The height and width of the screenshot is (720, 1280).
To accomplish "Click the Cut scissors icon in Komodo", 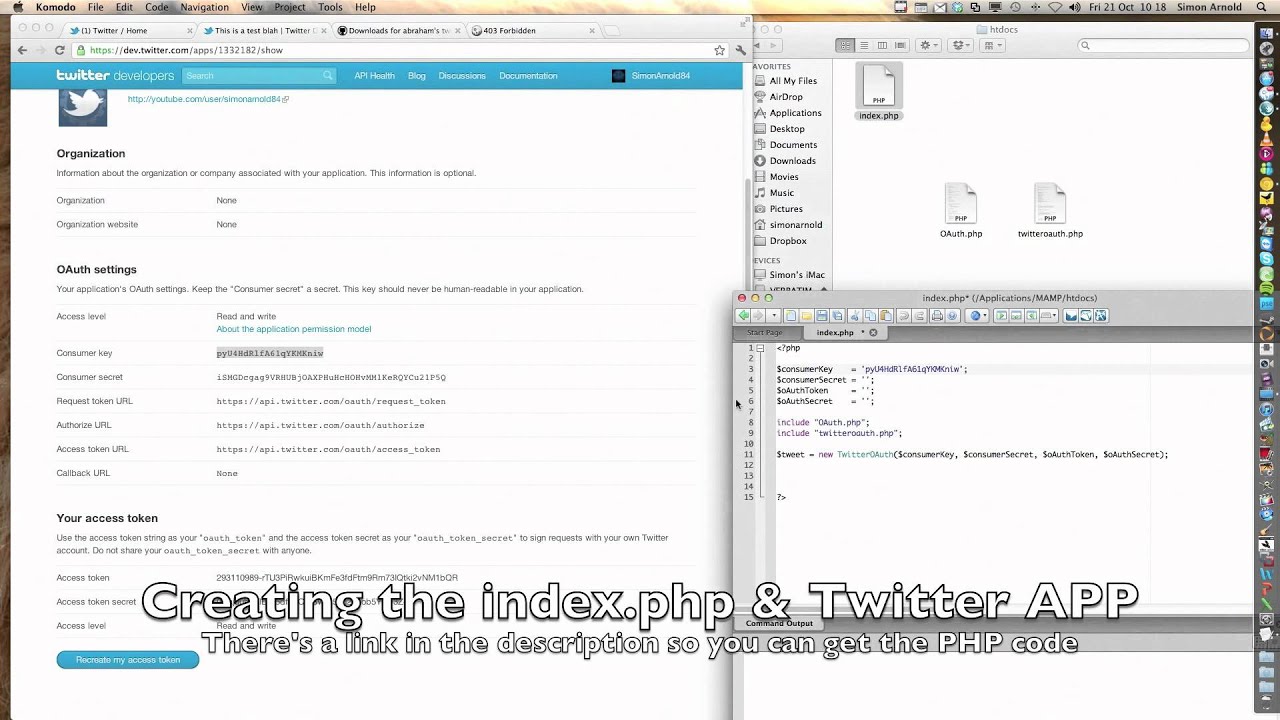I will click(x=855, y=316).
